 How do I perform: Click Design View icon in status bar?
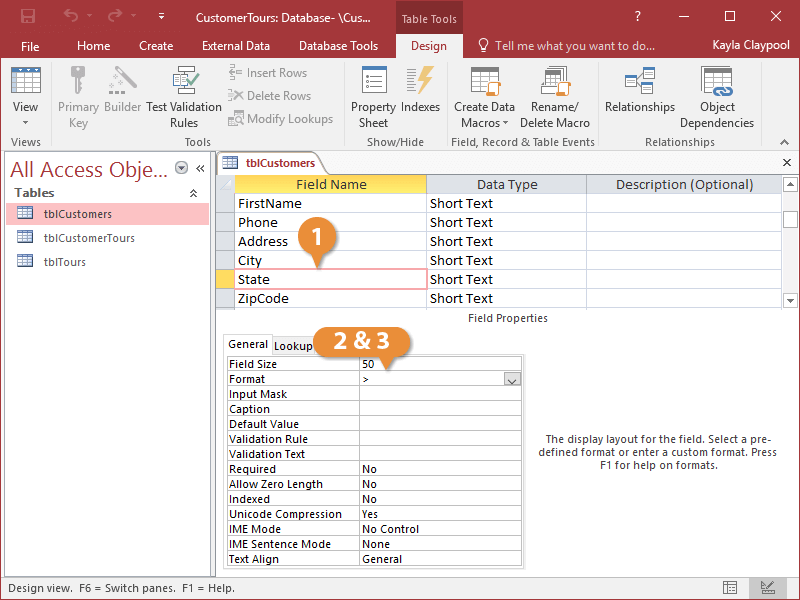pos(767,588)
